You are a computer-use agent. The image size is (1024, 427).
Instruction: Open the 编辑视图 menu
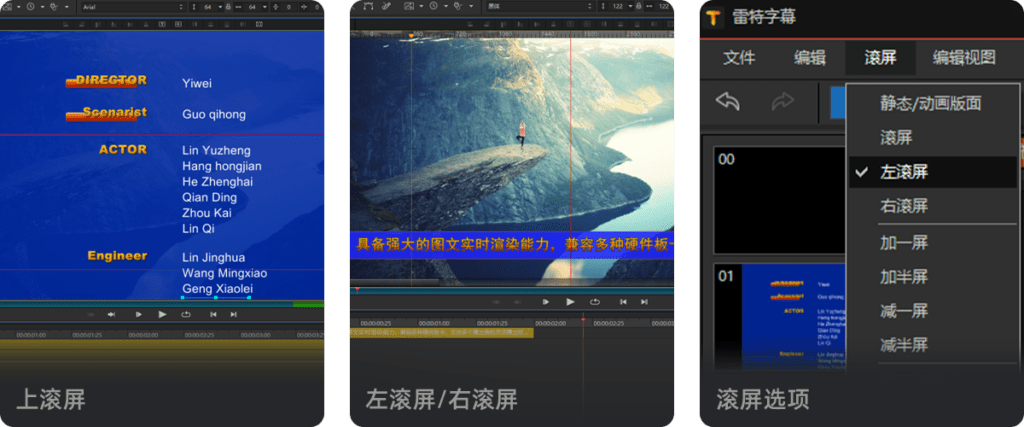964,57
